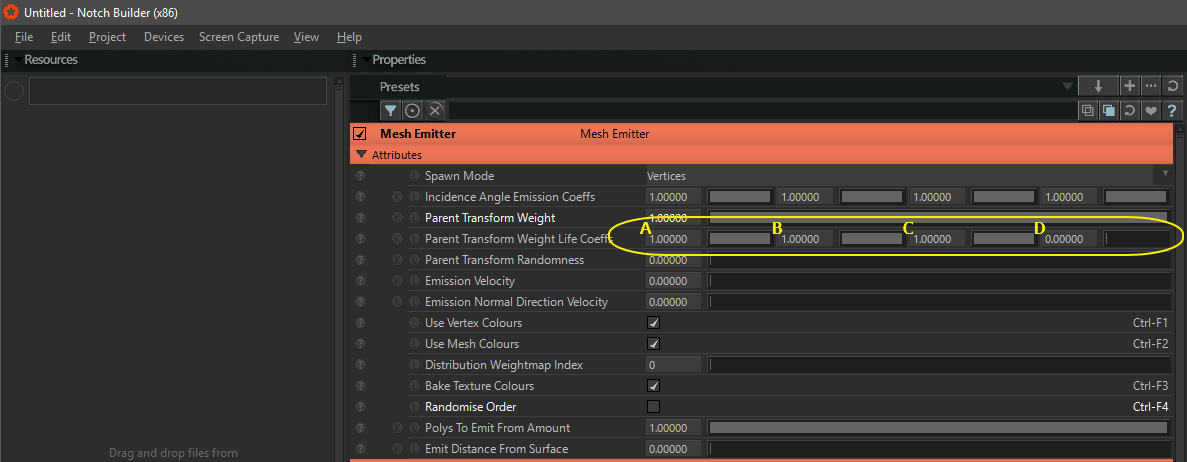
Task: Click the Resources search input field
Action: (x=178, y=92)
